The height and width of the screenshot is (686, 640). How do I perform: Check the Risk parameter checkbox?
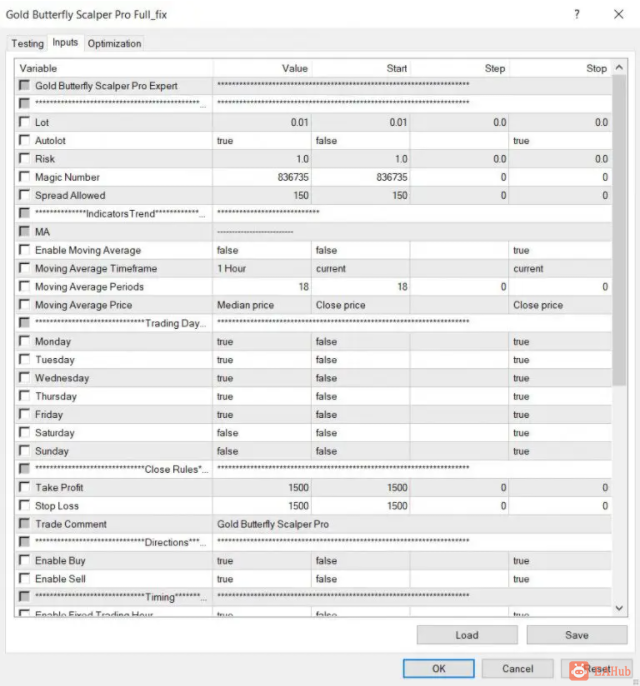coord(24,158)
